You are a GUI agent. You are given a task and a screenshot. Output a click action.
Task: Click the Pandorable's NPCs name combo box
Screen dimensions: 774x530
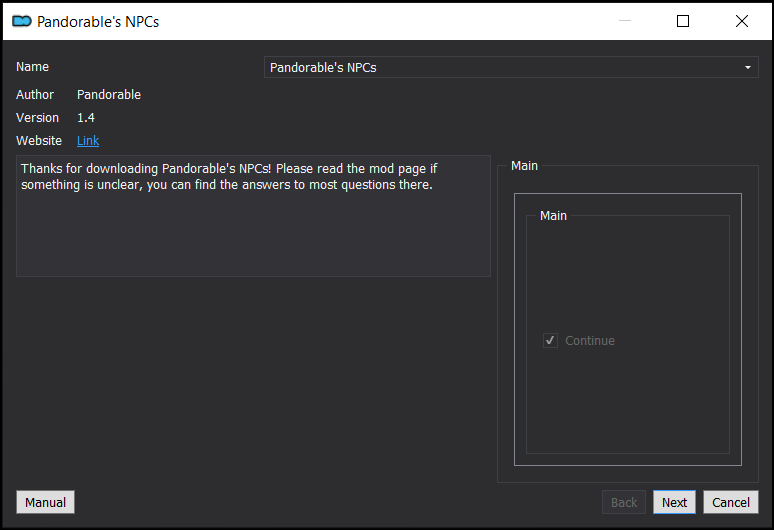[x=511, y=67]
